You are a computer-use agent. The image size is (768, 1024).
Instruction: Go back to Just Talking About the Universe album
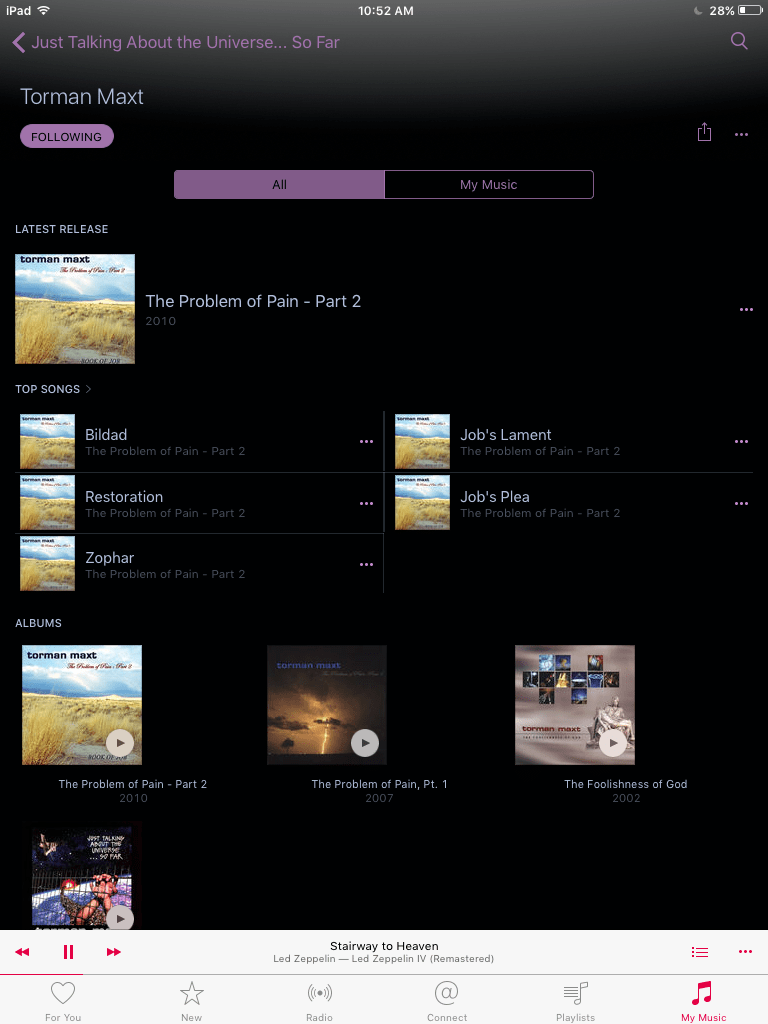(176, 42)
